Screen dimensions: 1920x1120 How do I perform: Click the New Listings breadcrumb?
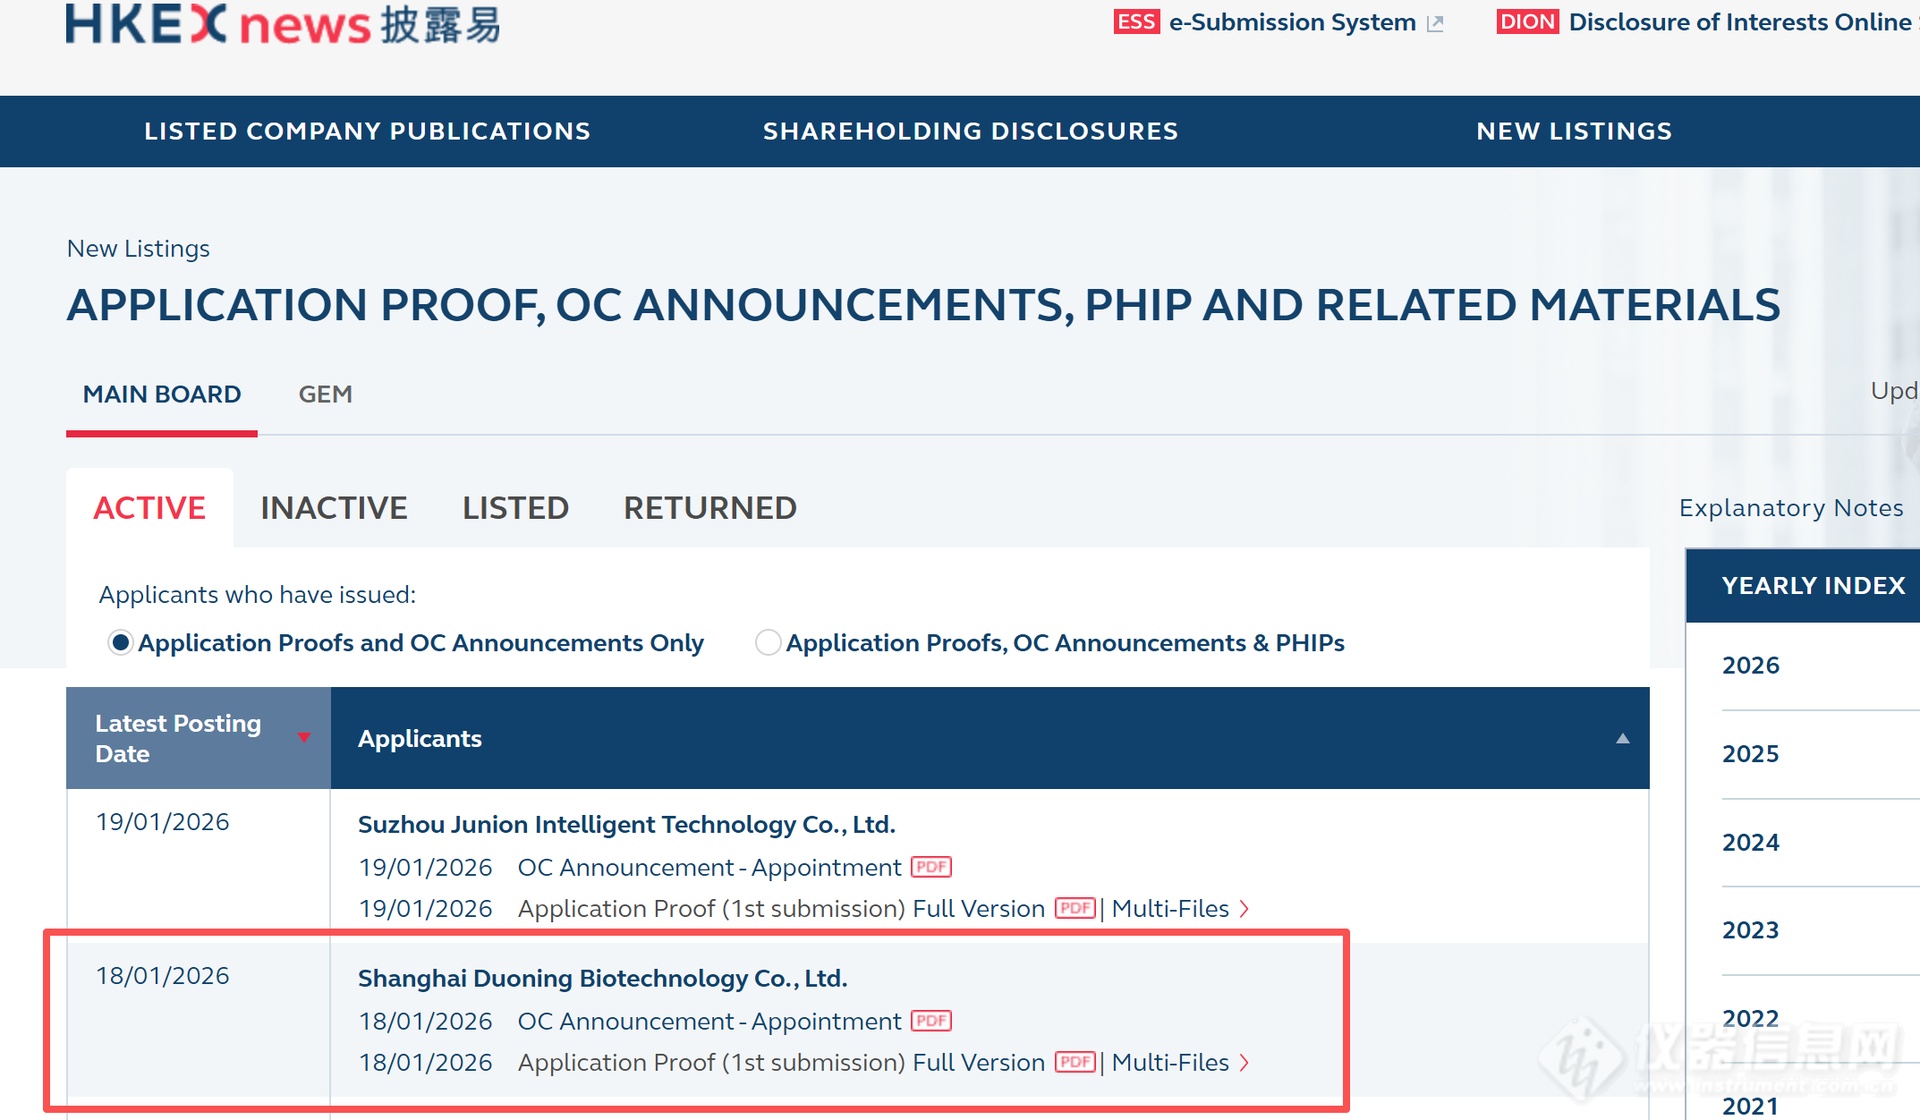[138, 248]
